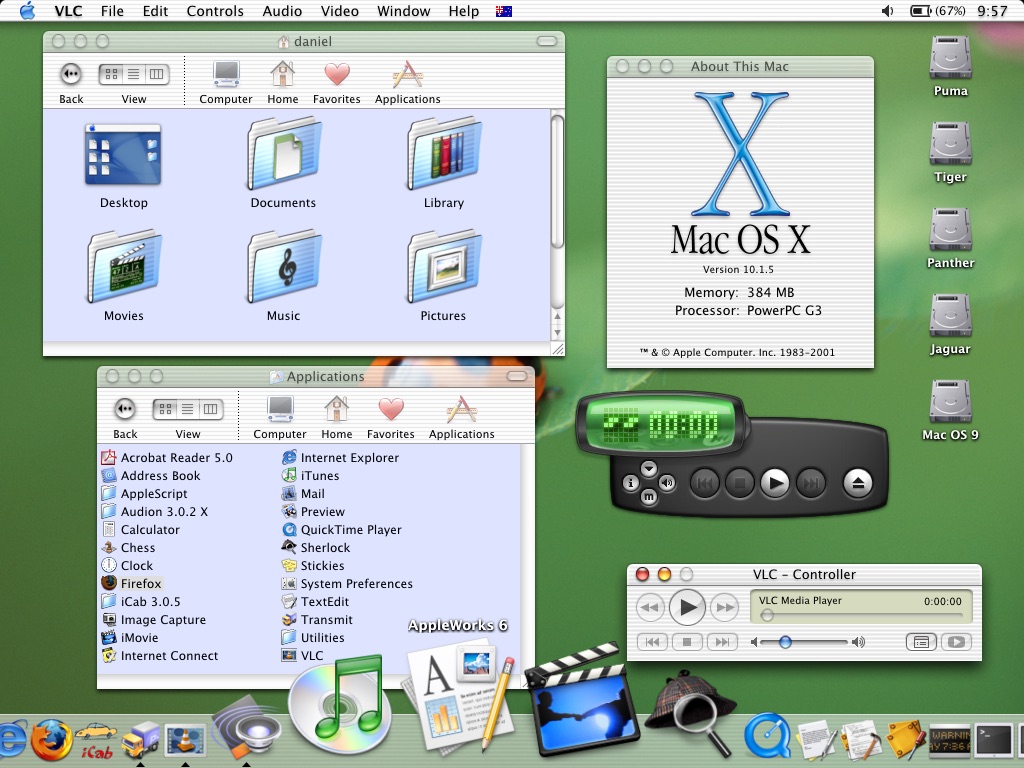Image resolution: width=1024 pixels, height=768 pixels.
Task: Select System Preferences in Applications list
Action: (x=347, y=583)
